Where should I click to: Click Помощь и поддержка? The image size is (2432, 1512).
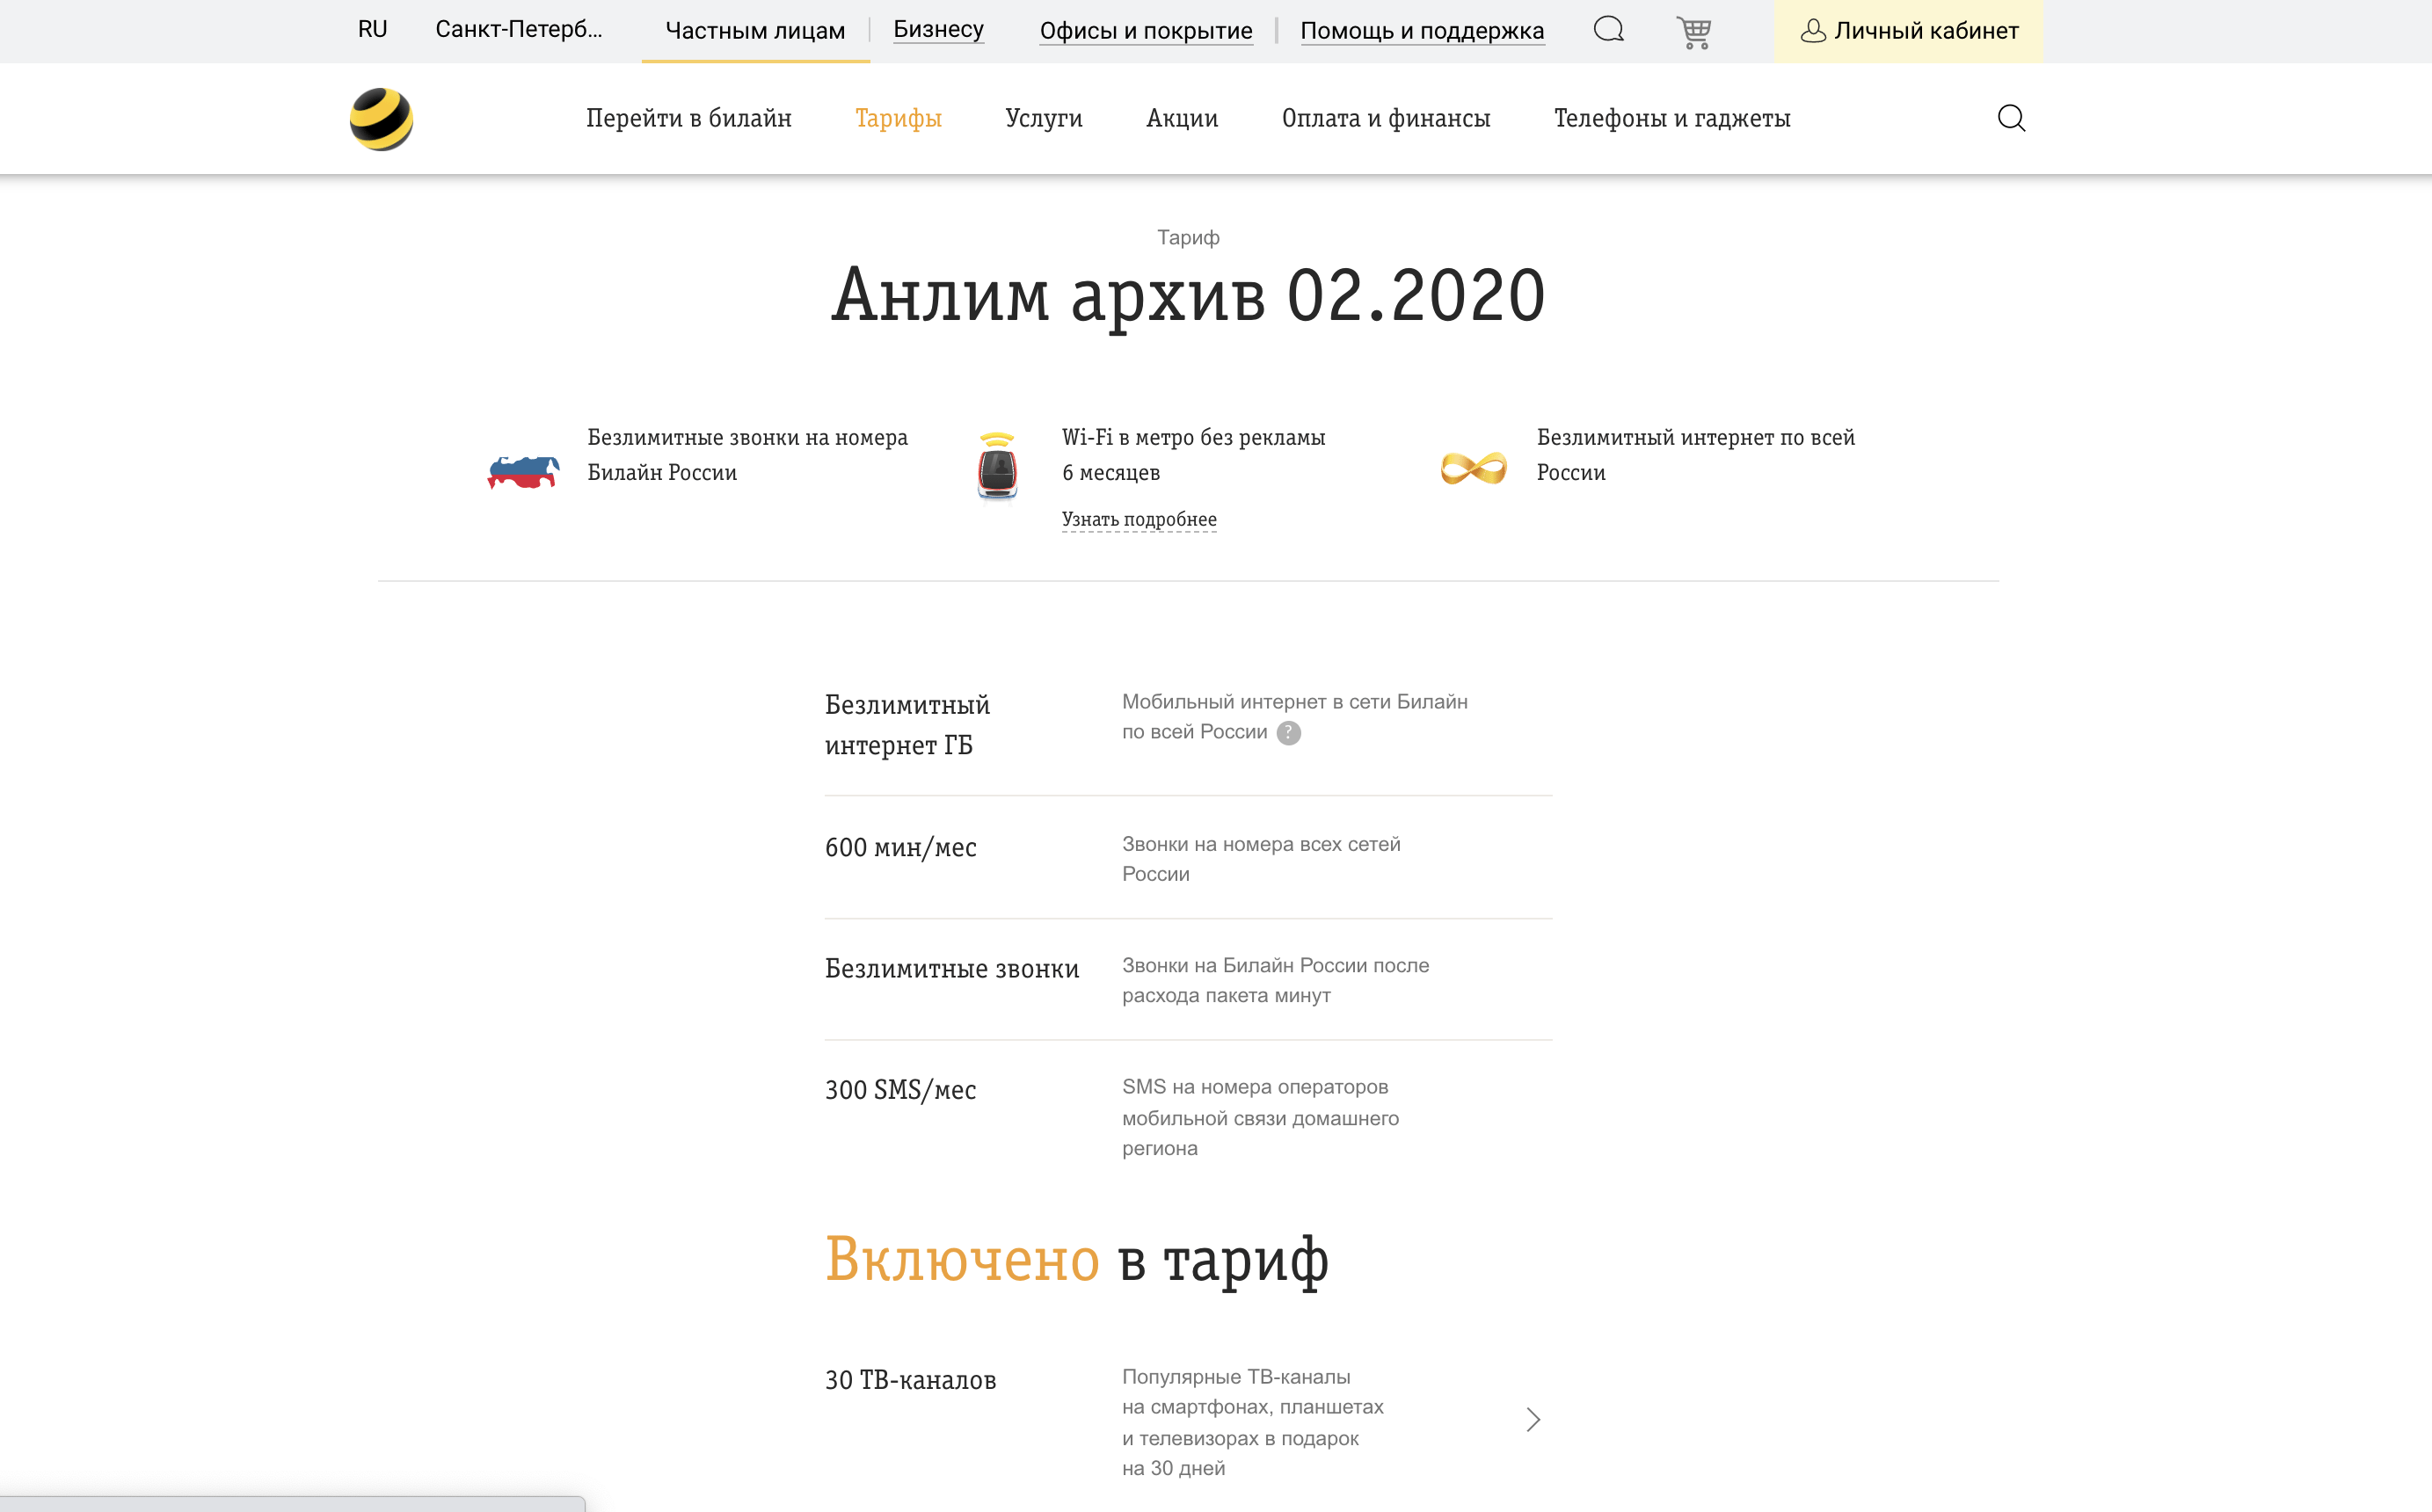[x=1422, y=31]
